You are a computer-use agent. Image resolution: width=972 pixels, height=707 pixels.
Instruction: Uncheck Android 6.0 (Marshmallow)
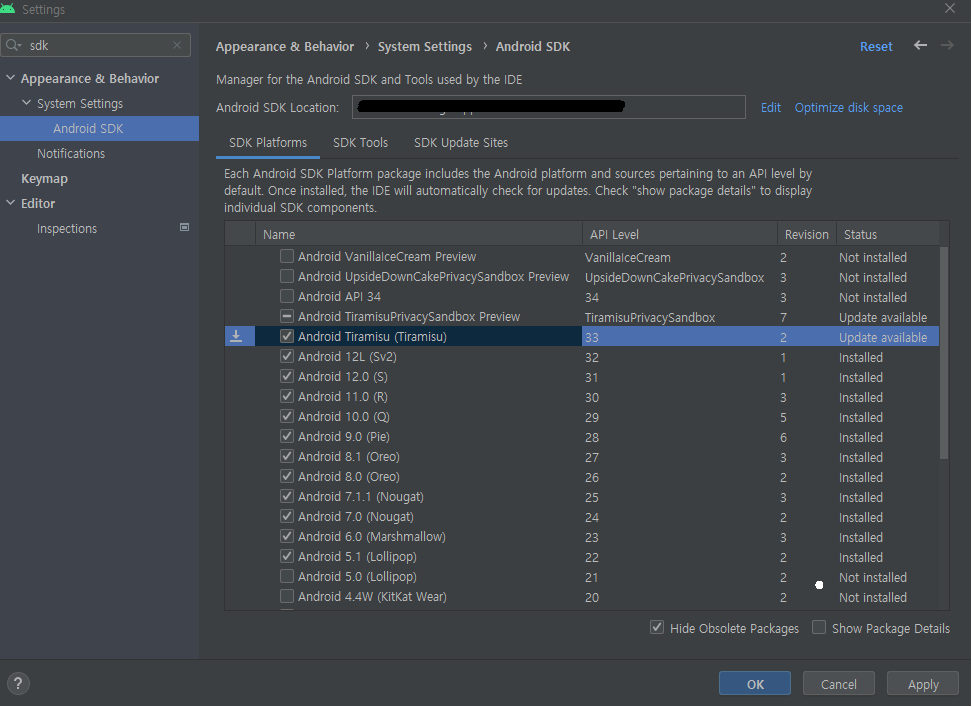tap(286, 536)
